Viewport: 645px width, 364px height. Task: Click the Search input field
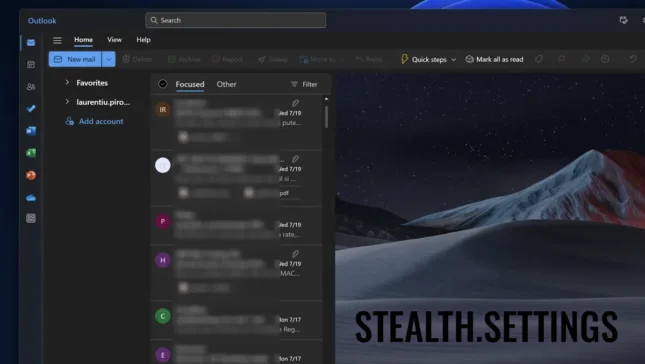235,20
